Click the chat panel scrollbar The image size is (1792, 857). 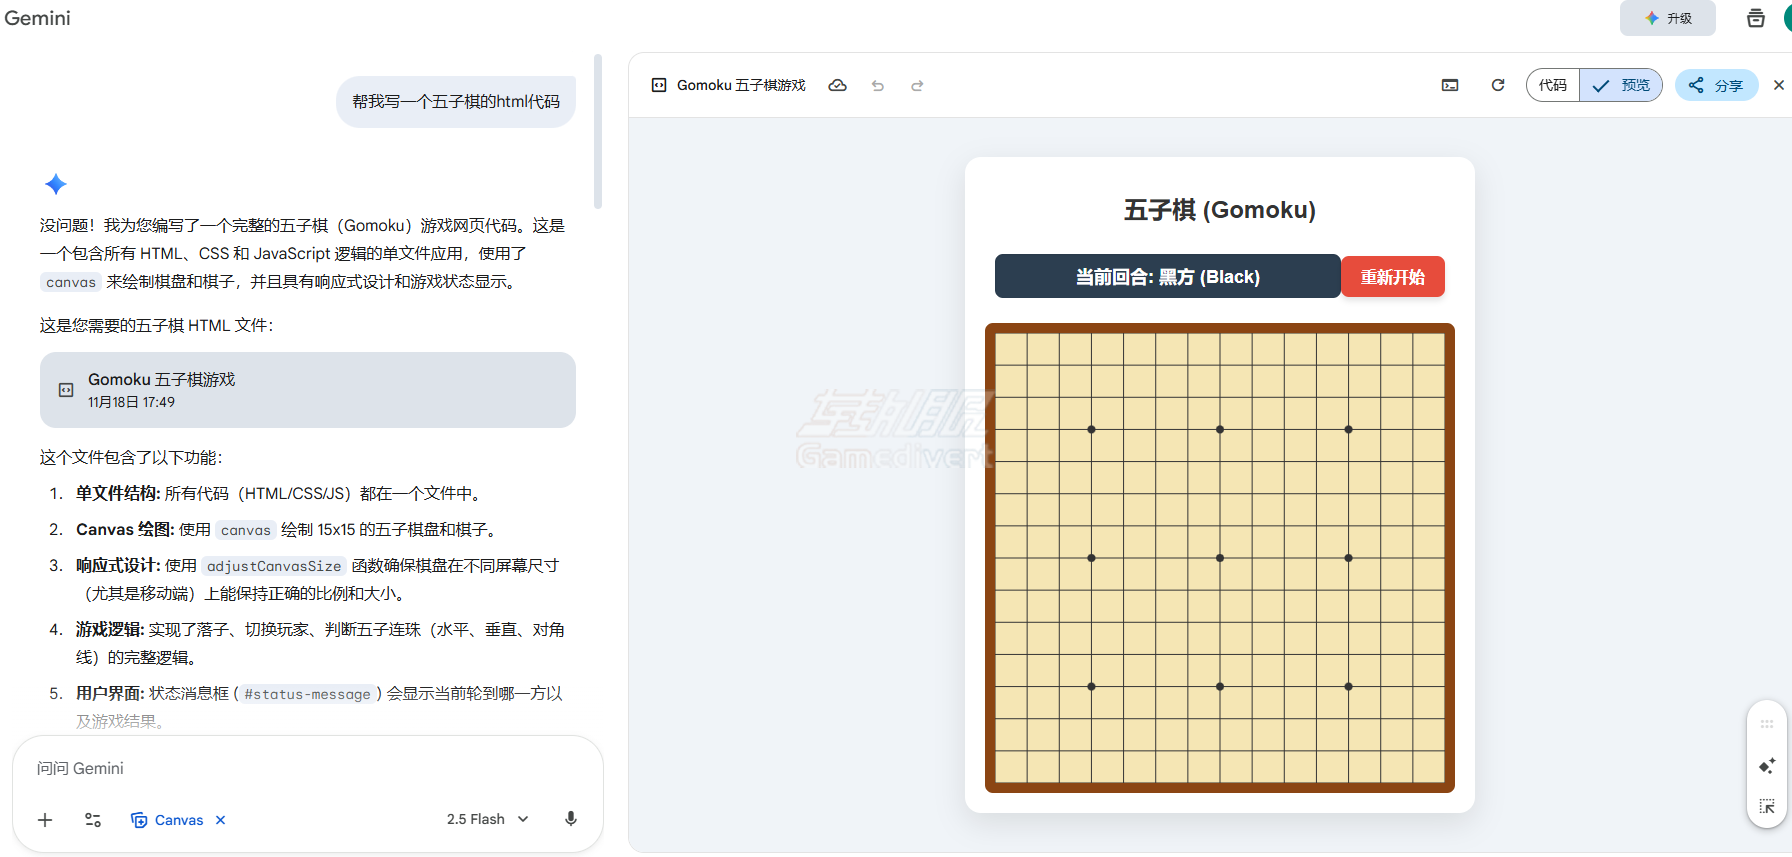(x=598, y=130)
